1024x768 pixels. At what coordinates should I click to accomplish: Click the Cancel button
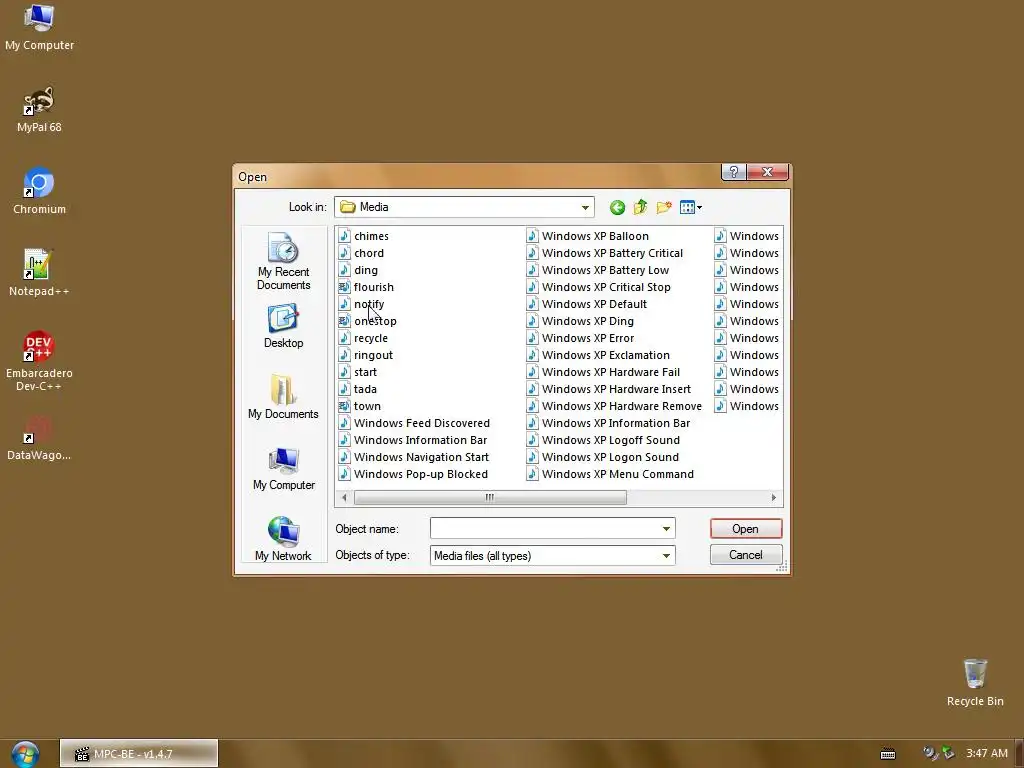pyautogui.click(x=746, y=555)
